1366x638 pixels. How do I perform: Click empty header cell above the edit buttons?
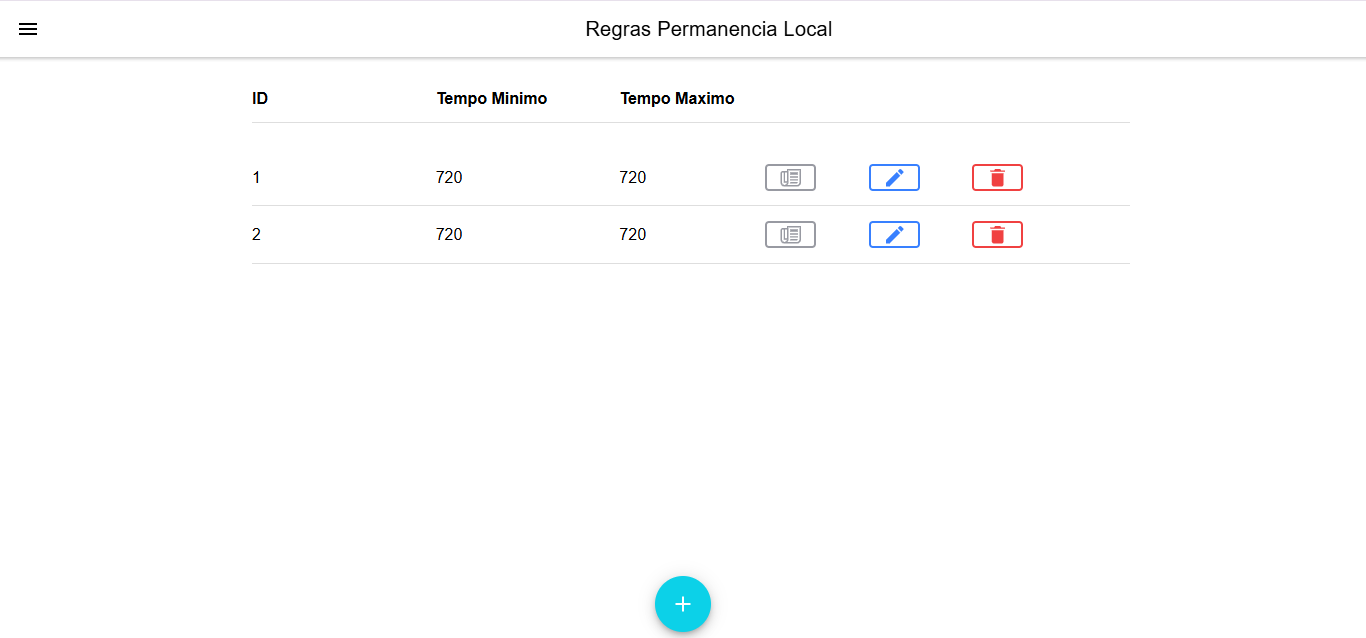click(894, 98)
